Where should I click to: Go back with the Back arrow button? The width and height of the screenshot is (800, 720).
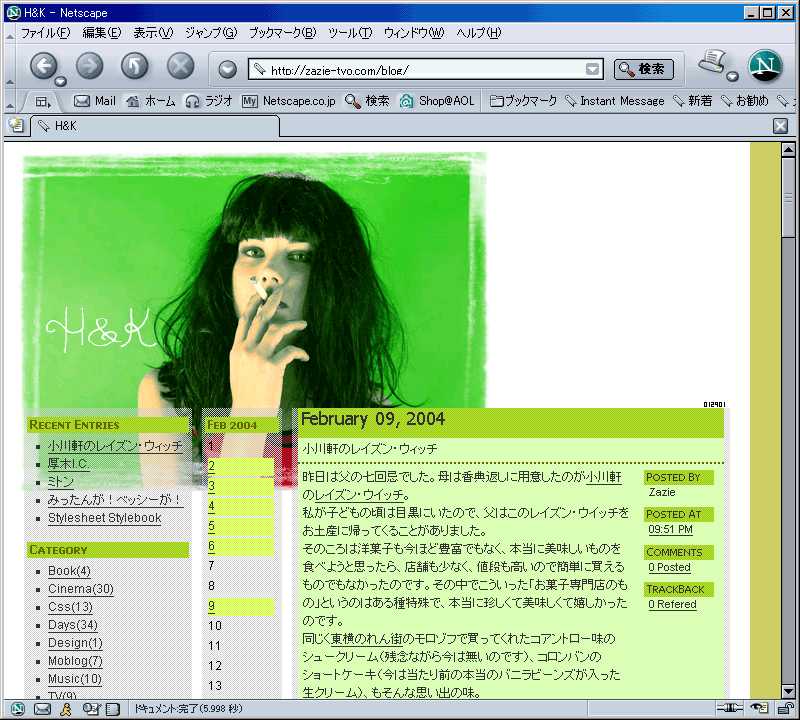(x=43, y=66)
